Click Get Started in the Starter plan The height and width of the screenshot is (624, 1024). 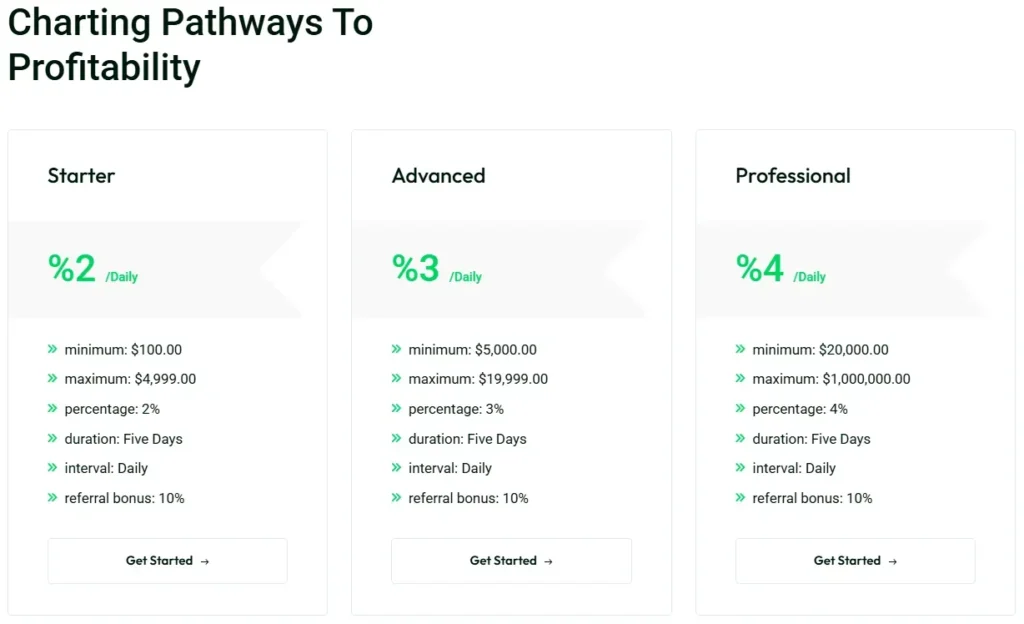point(167,561)
